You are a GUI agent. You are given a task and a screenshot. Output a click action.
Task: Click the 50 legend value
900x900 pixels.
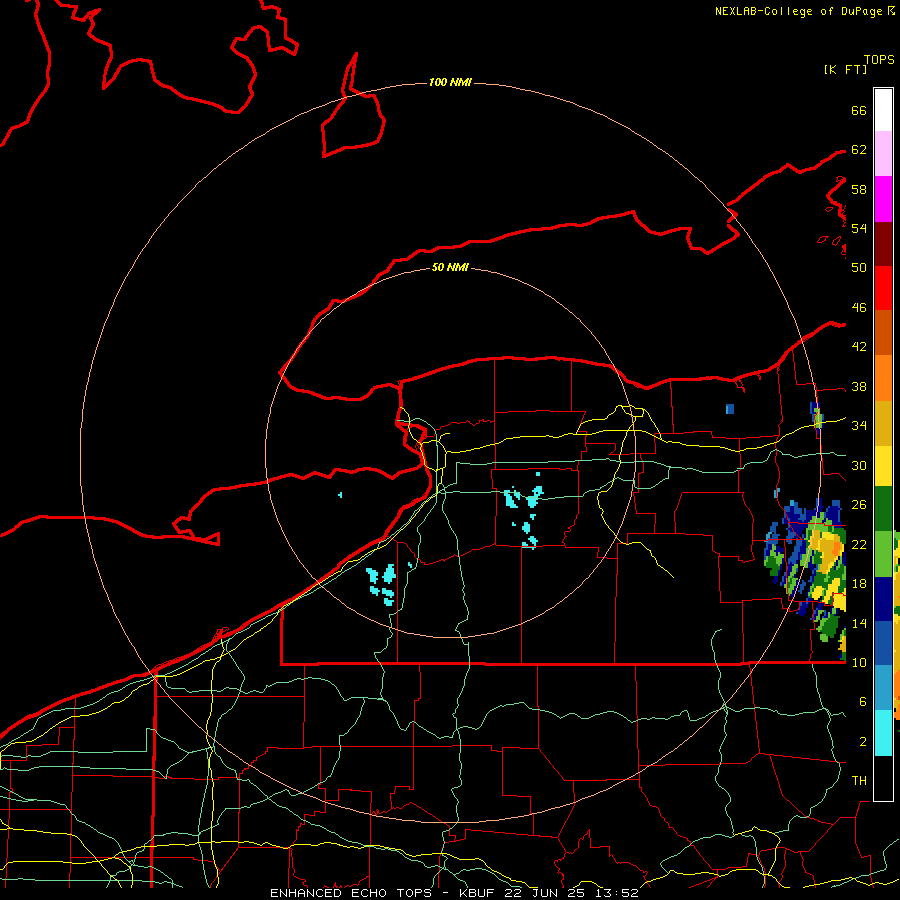(859, 267)
